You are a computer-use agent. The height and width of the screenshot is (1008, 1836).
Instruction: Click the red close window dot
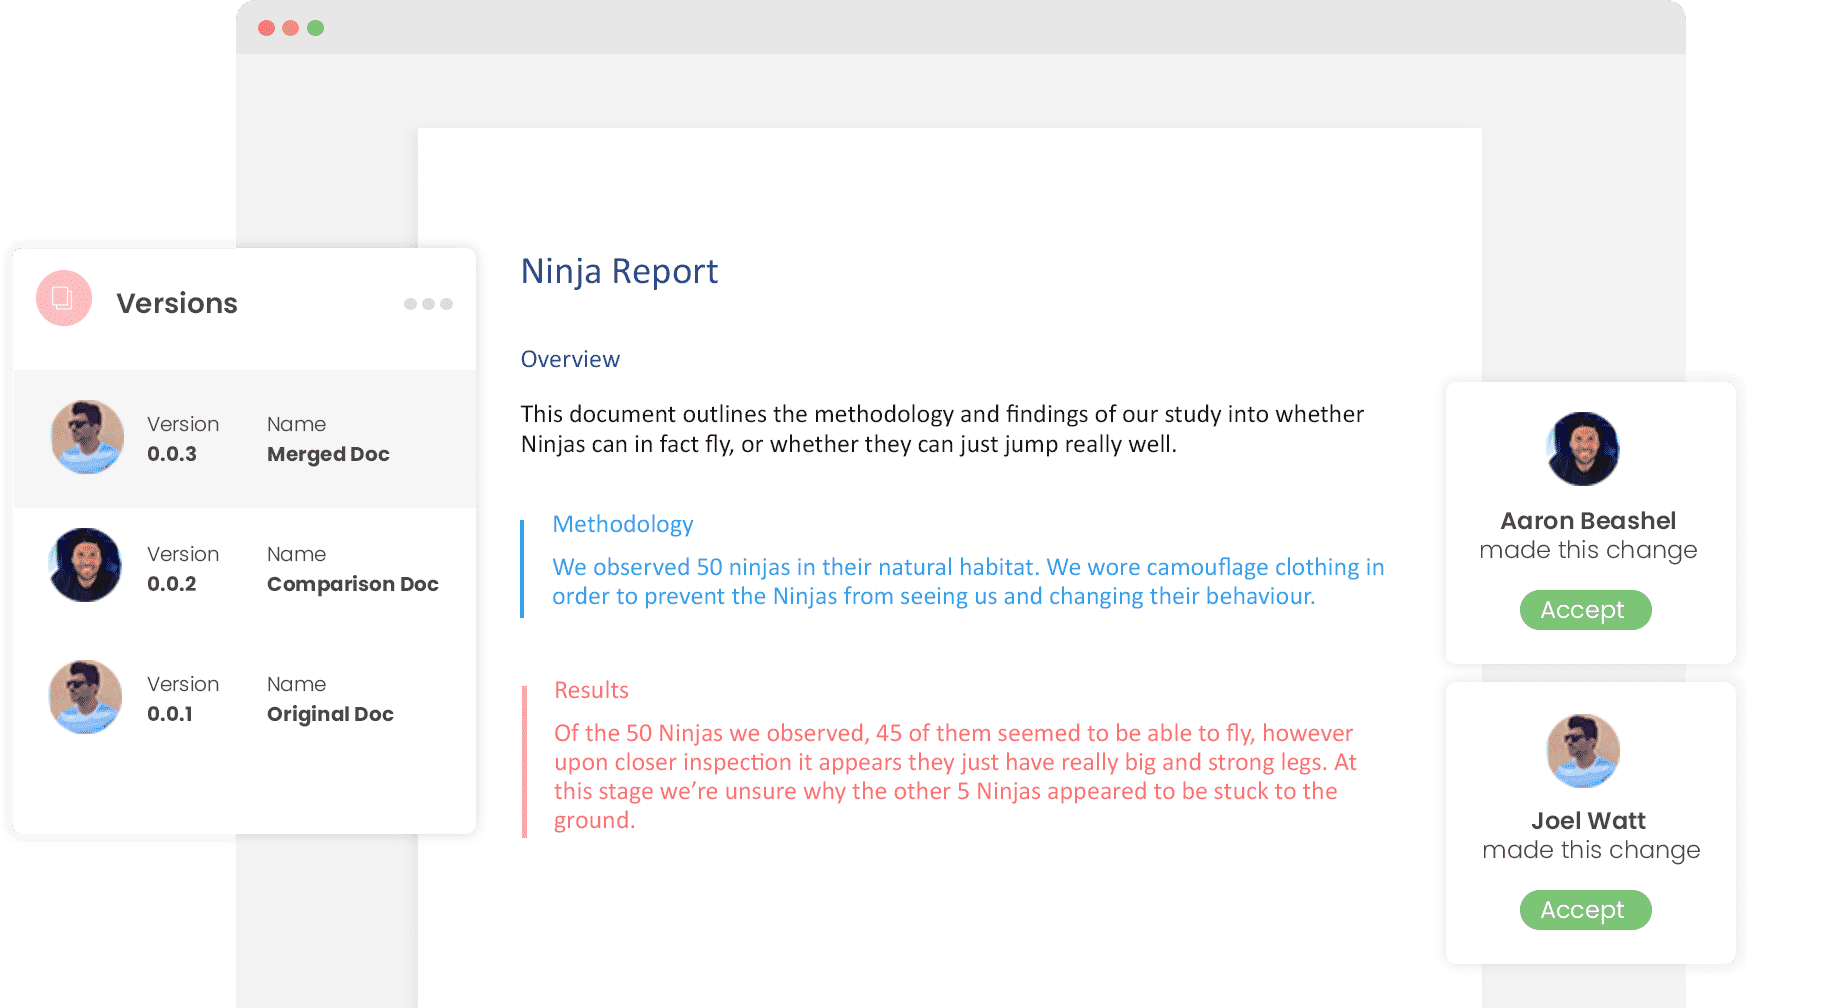(x=266, y=28)
